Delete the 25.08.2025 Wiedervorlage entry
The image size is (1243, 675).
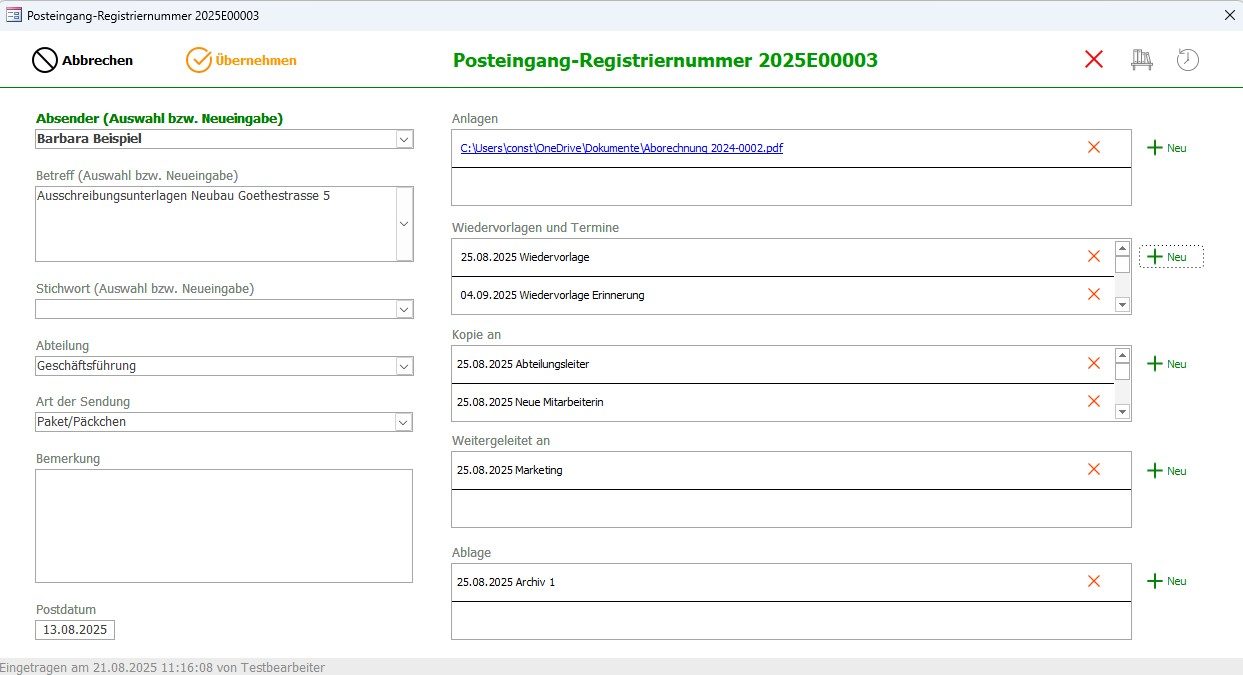[1093, 256]
